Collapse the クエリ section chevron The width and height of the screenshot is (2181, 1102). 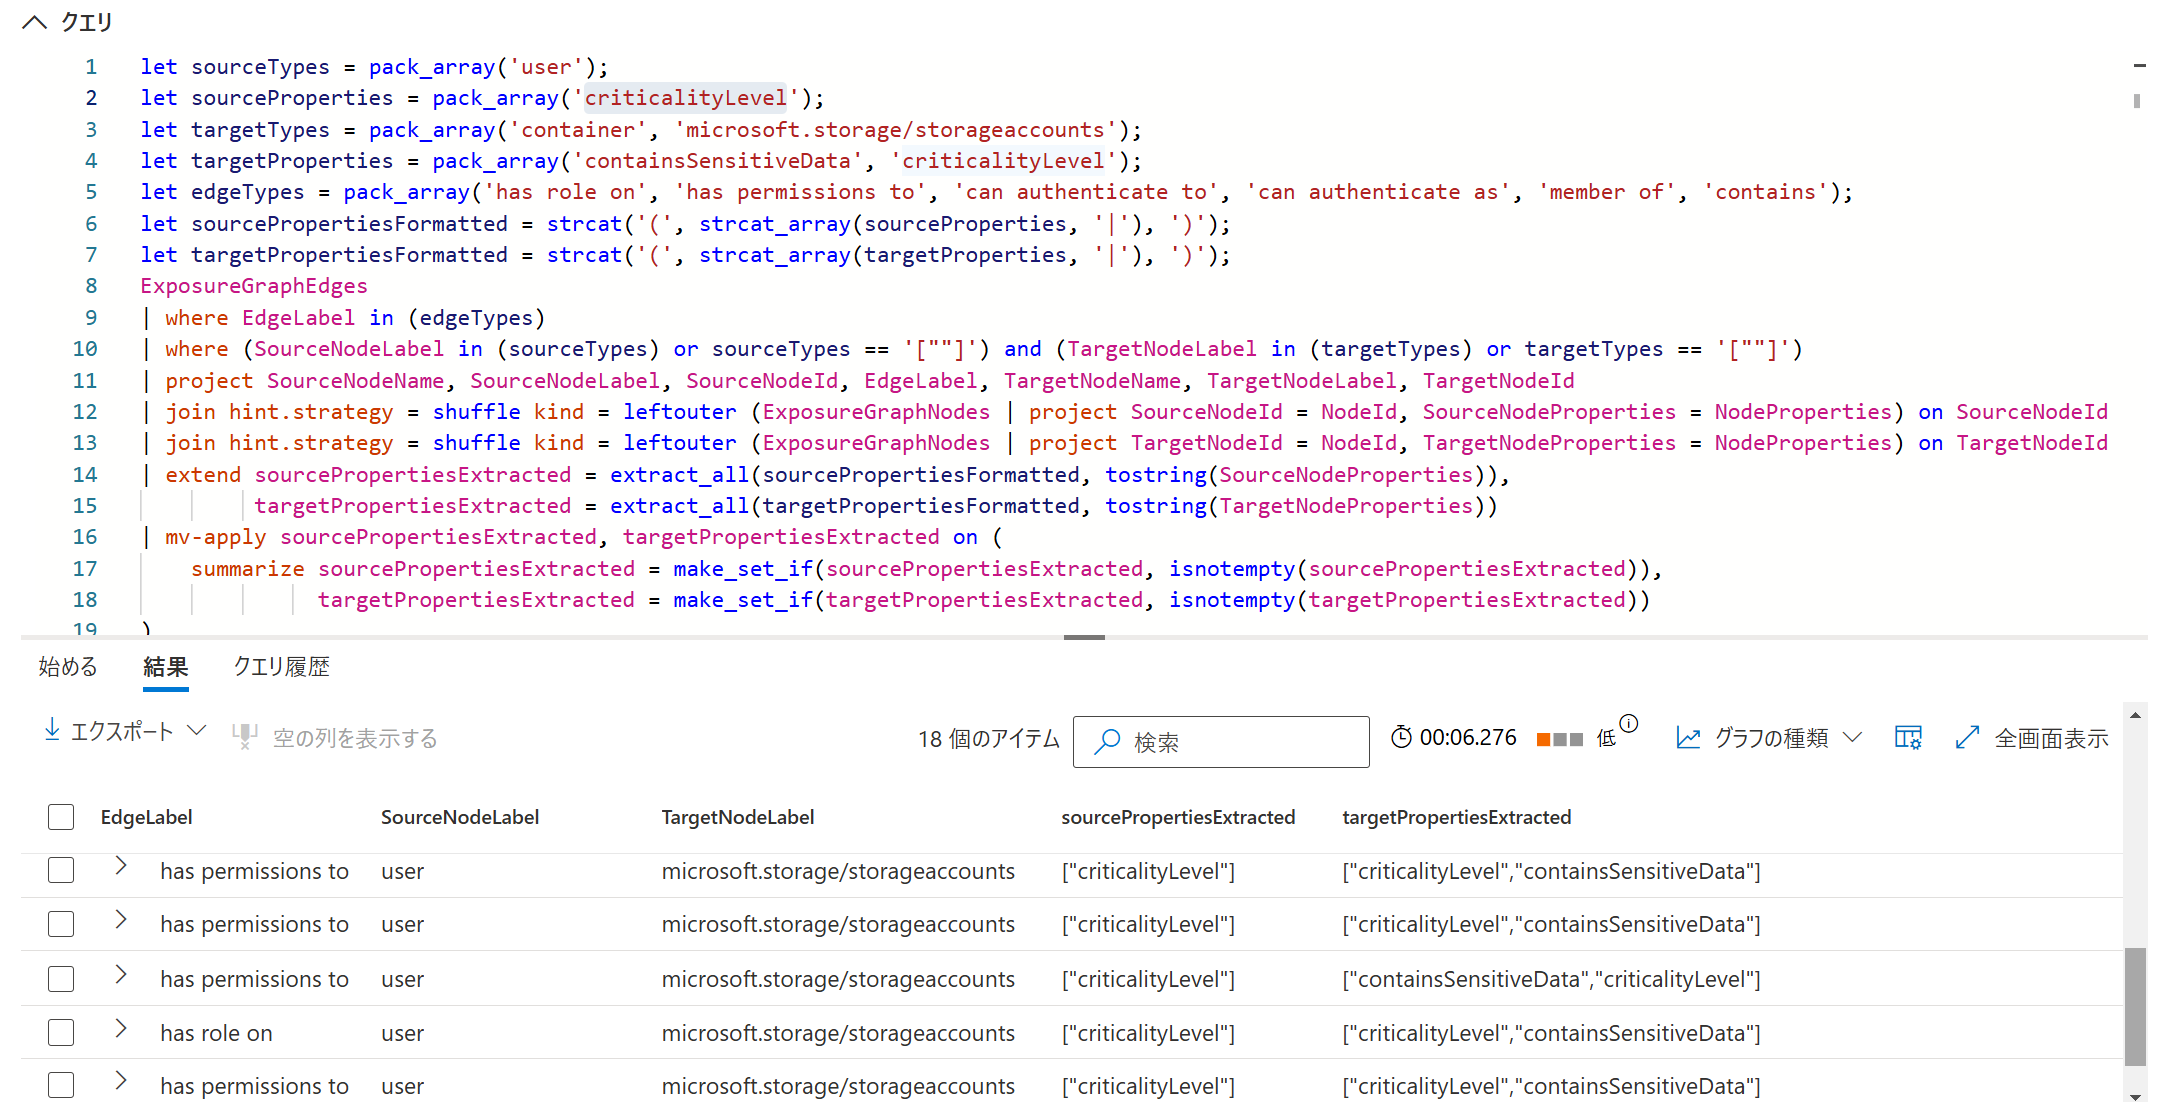pyautogui.click(x=35, y=22)
